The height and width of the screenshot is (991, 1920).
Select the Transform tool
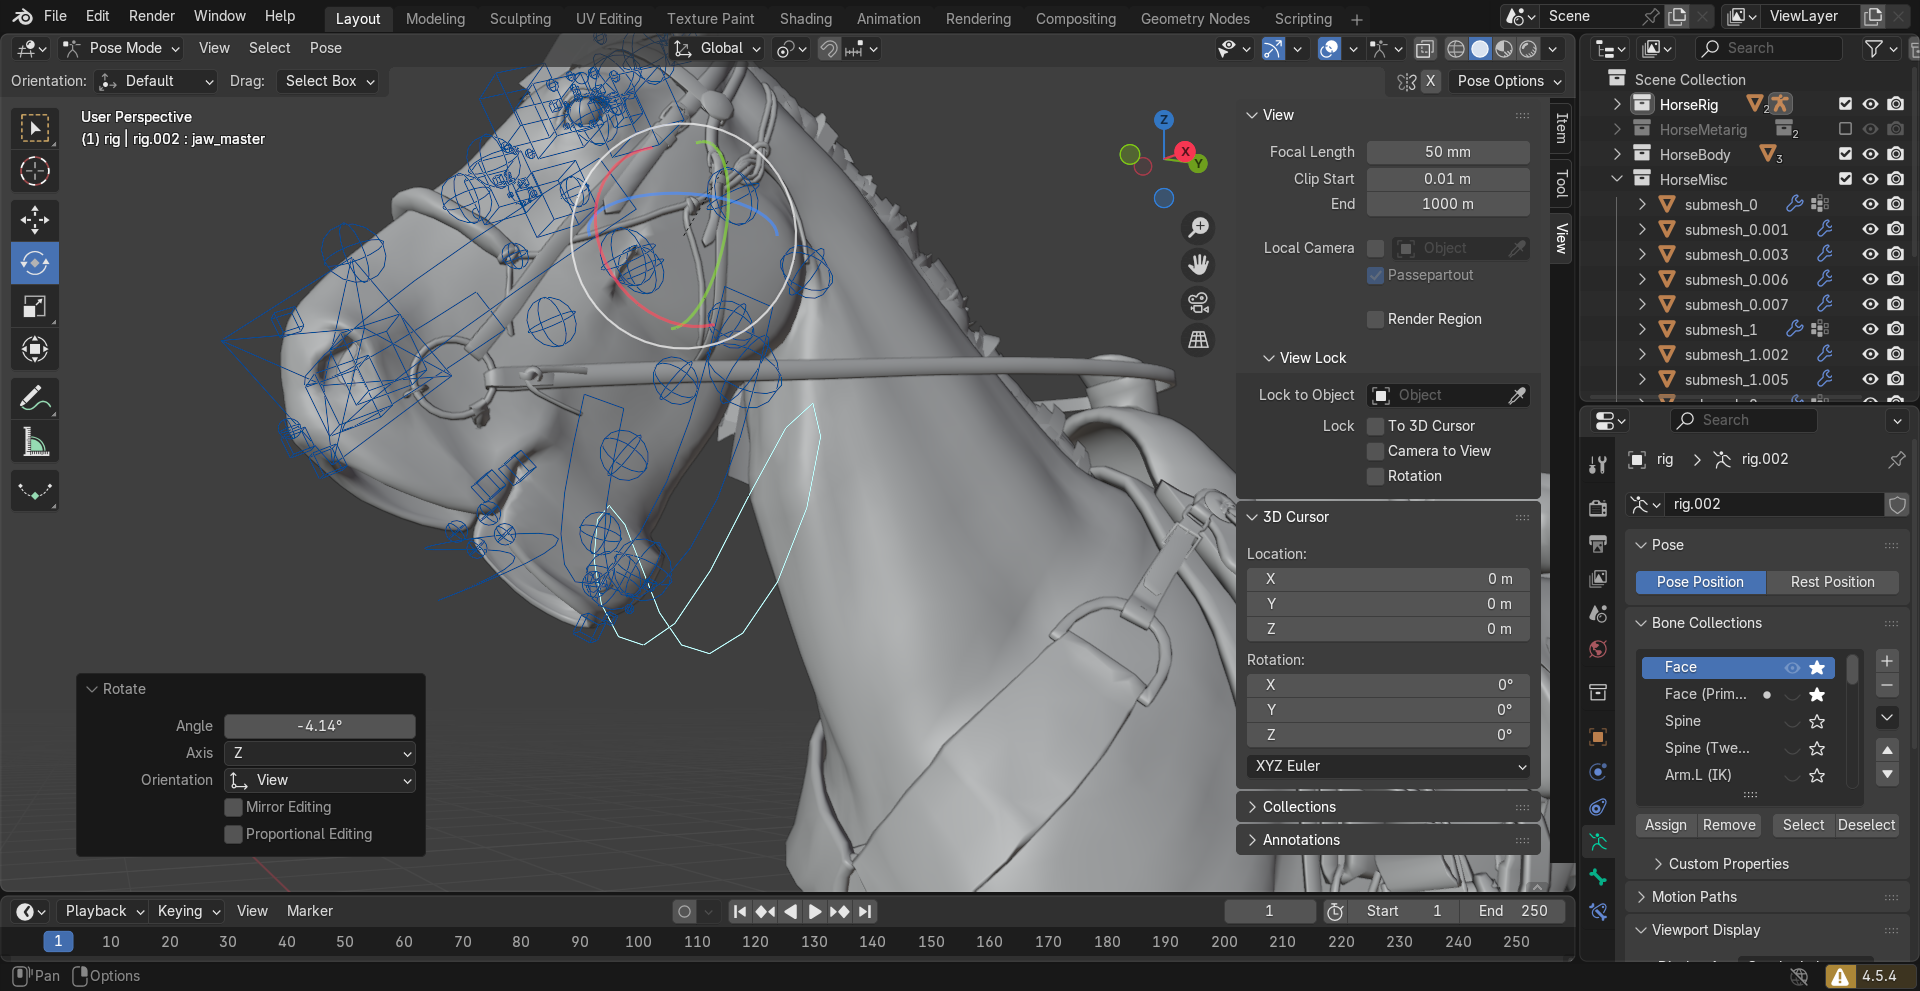(x=35, y=349)
